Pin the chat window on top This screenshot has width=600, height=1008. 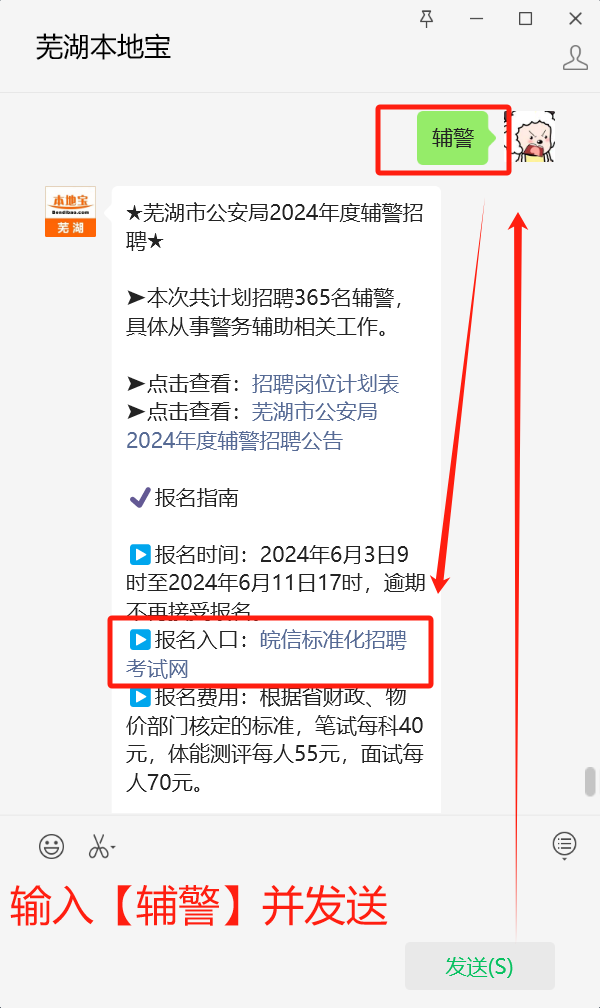pyautogui.click(x=426, y=19)
